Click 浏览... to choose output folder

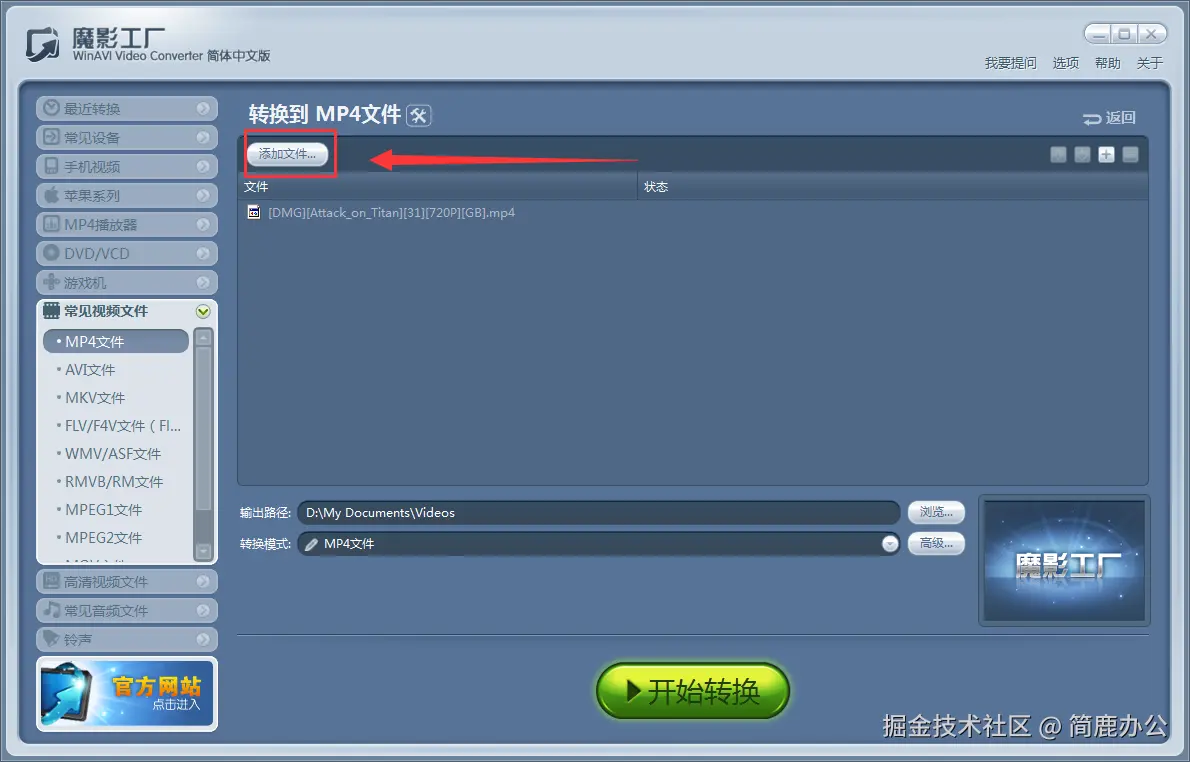click(937, 512)
